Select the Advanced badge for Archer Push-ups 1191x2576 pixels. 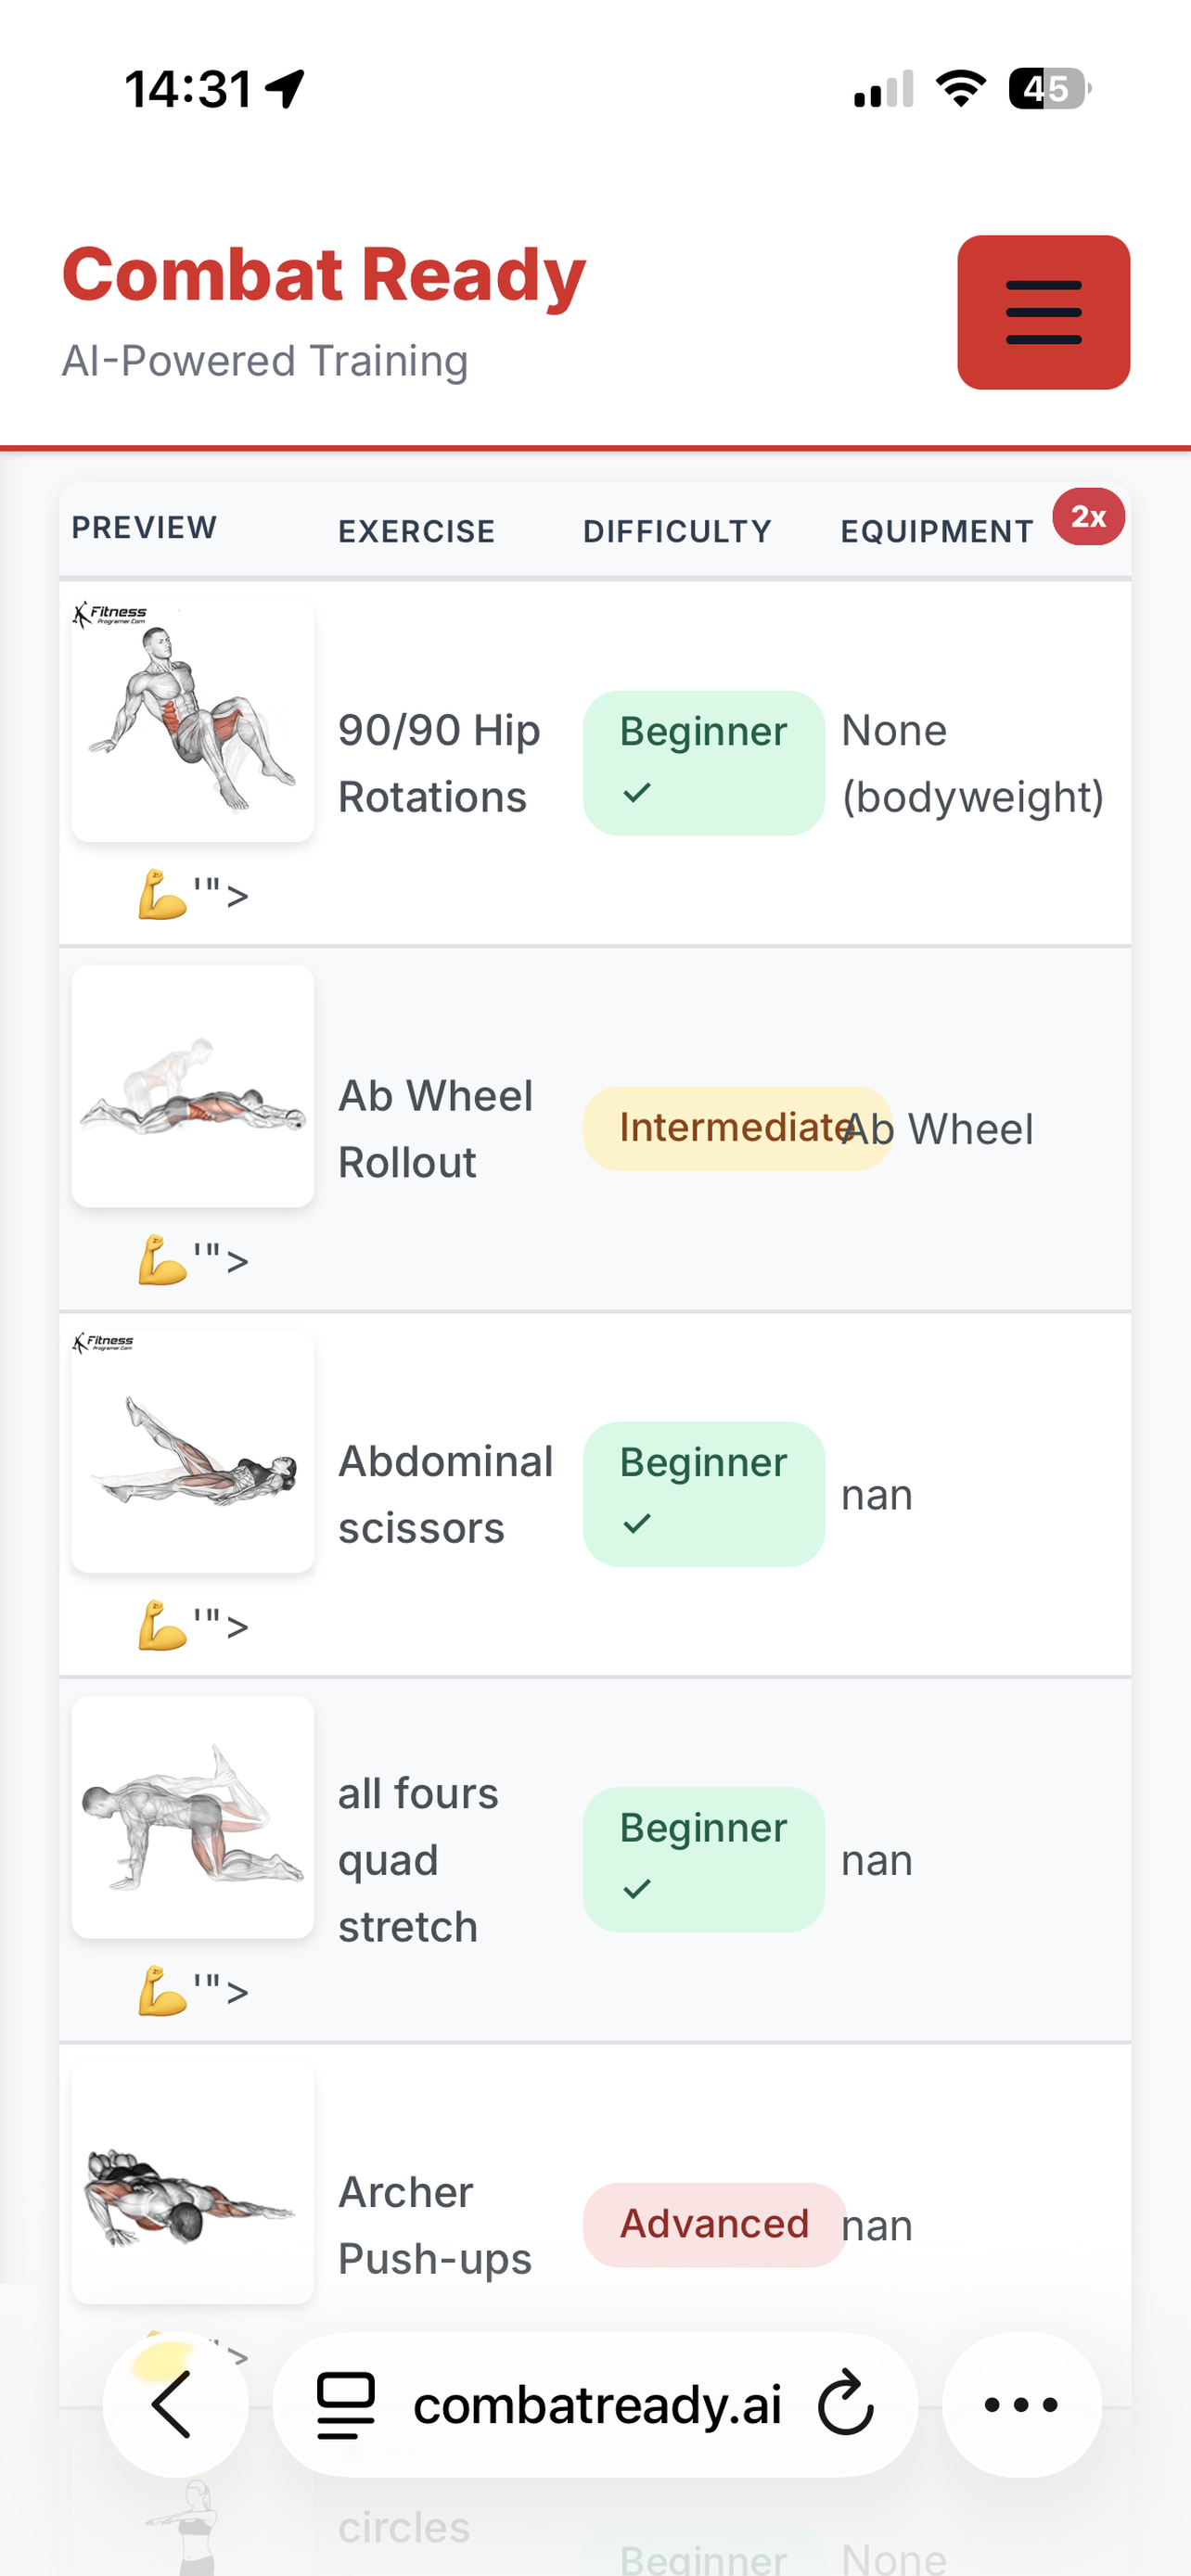(713, 2223)
